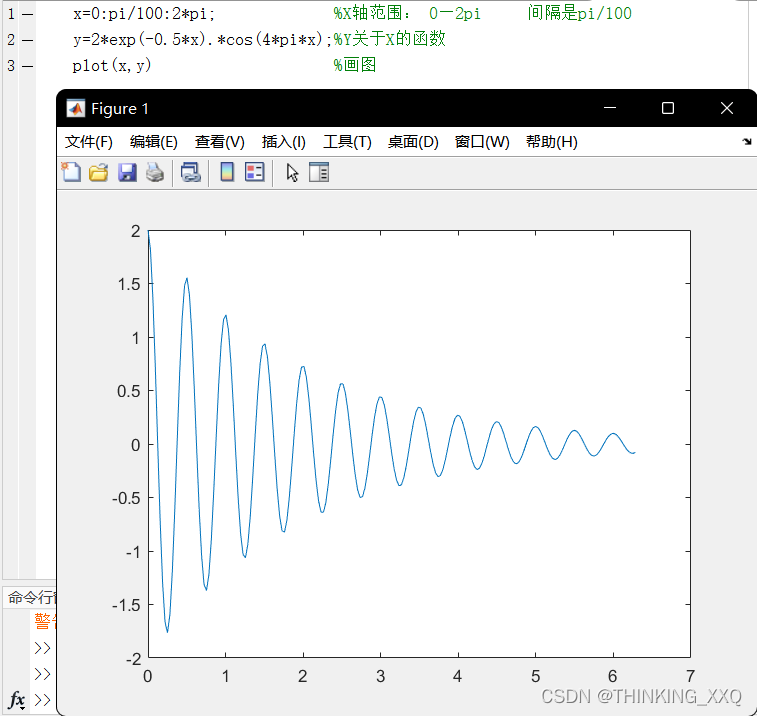The image size is (757, 716).
Task: Click the bottom command prompt >> next to fx
Action: (x=42, y=700)
